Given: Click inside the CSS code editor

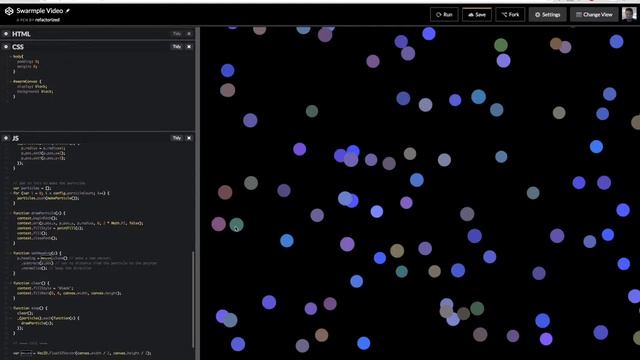Looking at the screenshot, I should (98, 91).
